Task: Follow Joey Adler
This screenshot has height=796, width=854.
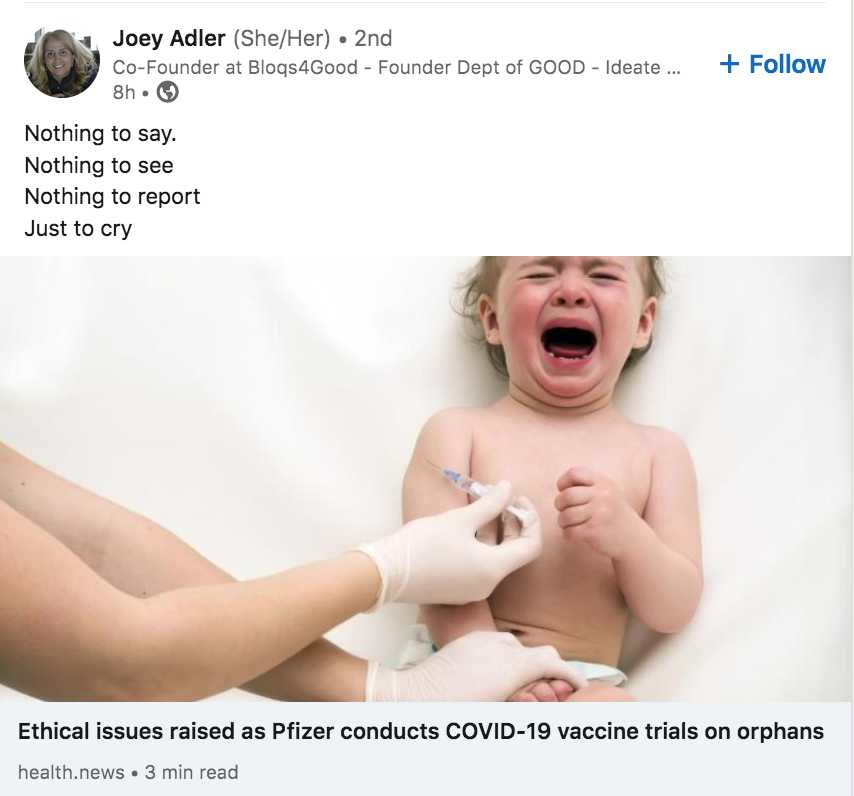Action: (x=772, y=64)
